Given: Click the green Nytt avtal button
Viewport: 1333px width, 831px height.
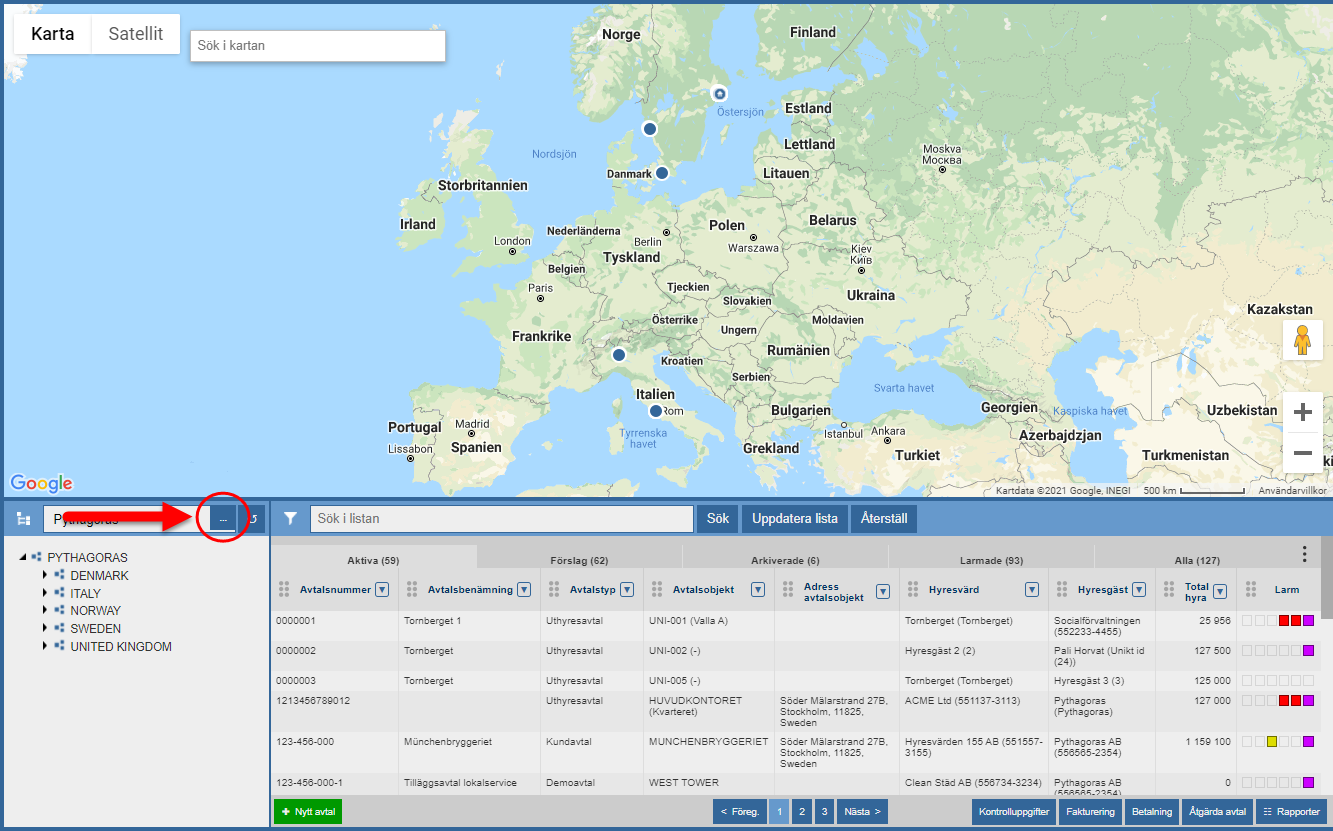Looking at the screenshot, I should (x=308, y=812).
